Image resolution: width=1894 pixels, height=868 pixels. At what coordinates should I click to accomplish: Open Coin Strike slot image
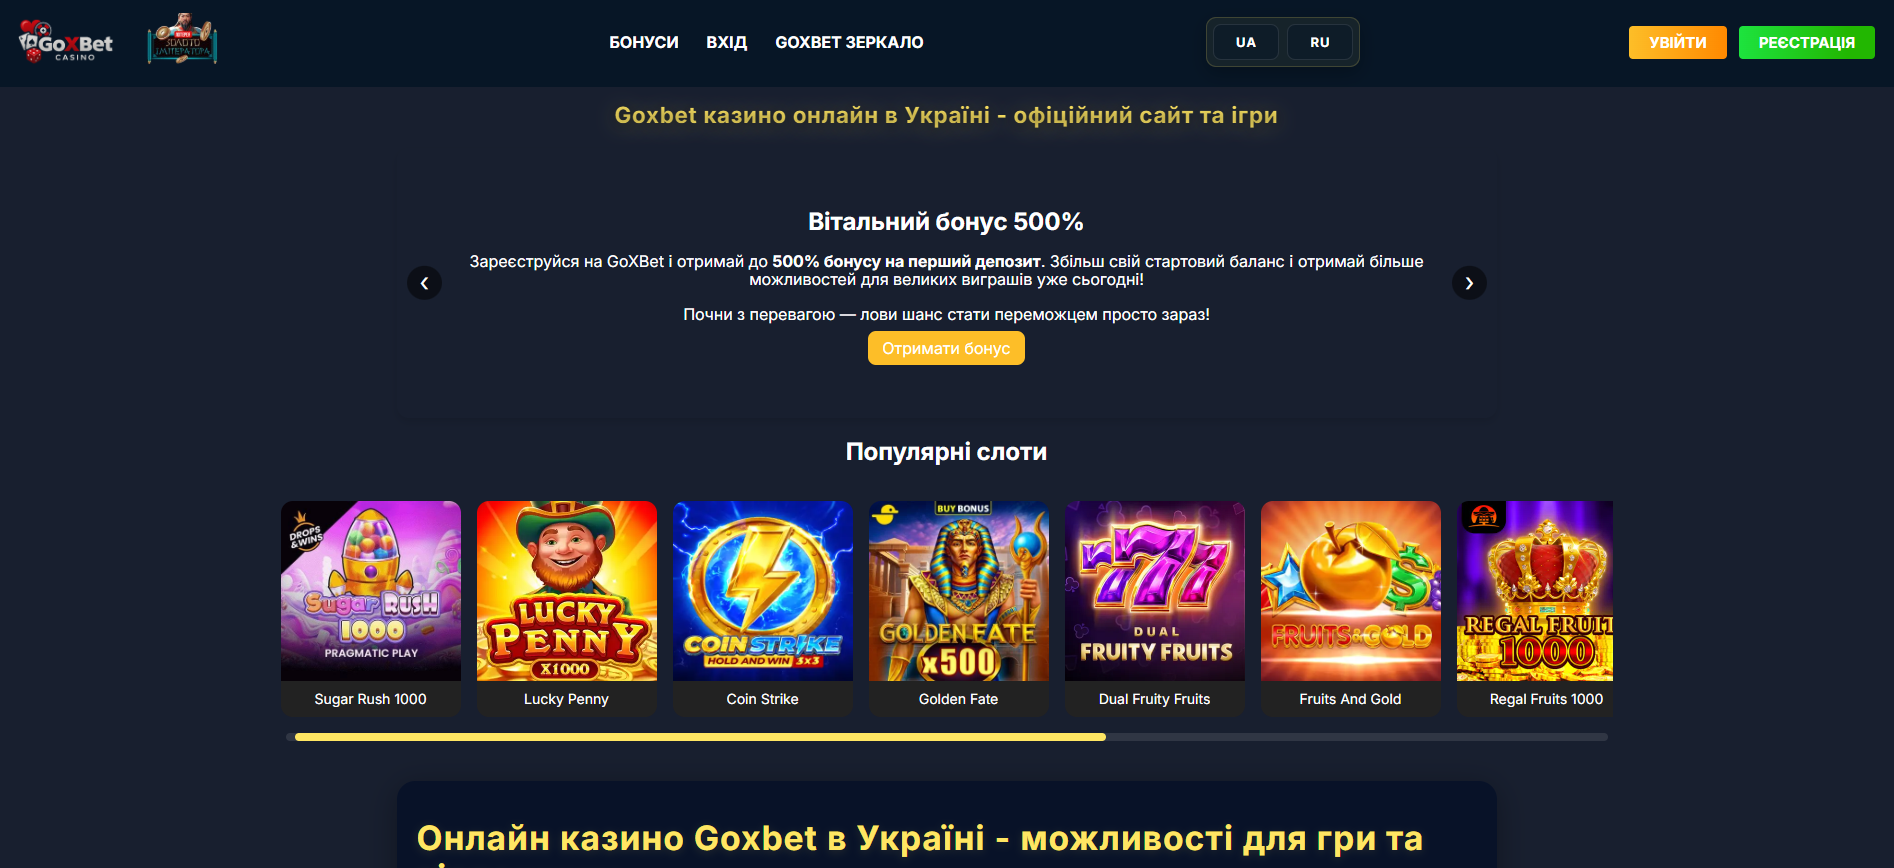pyautogui.click(x=763, y=591)
